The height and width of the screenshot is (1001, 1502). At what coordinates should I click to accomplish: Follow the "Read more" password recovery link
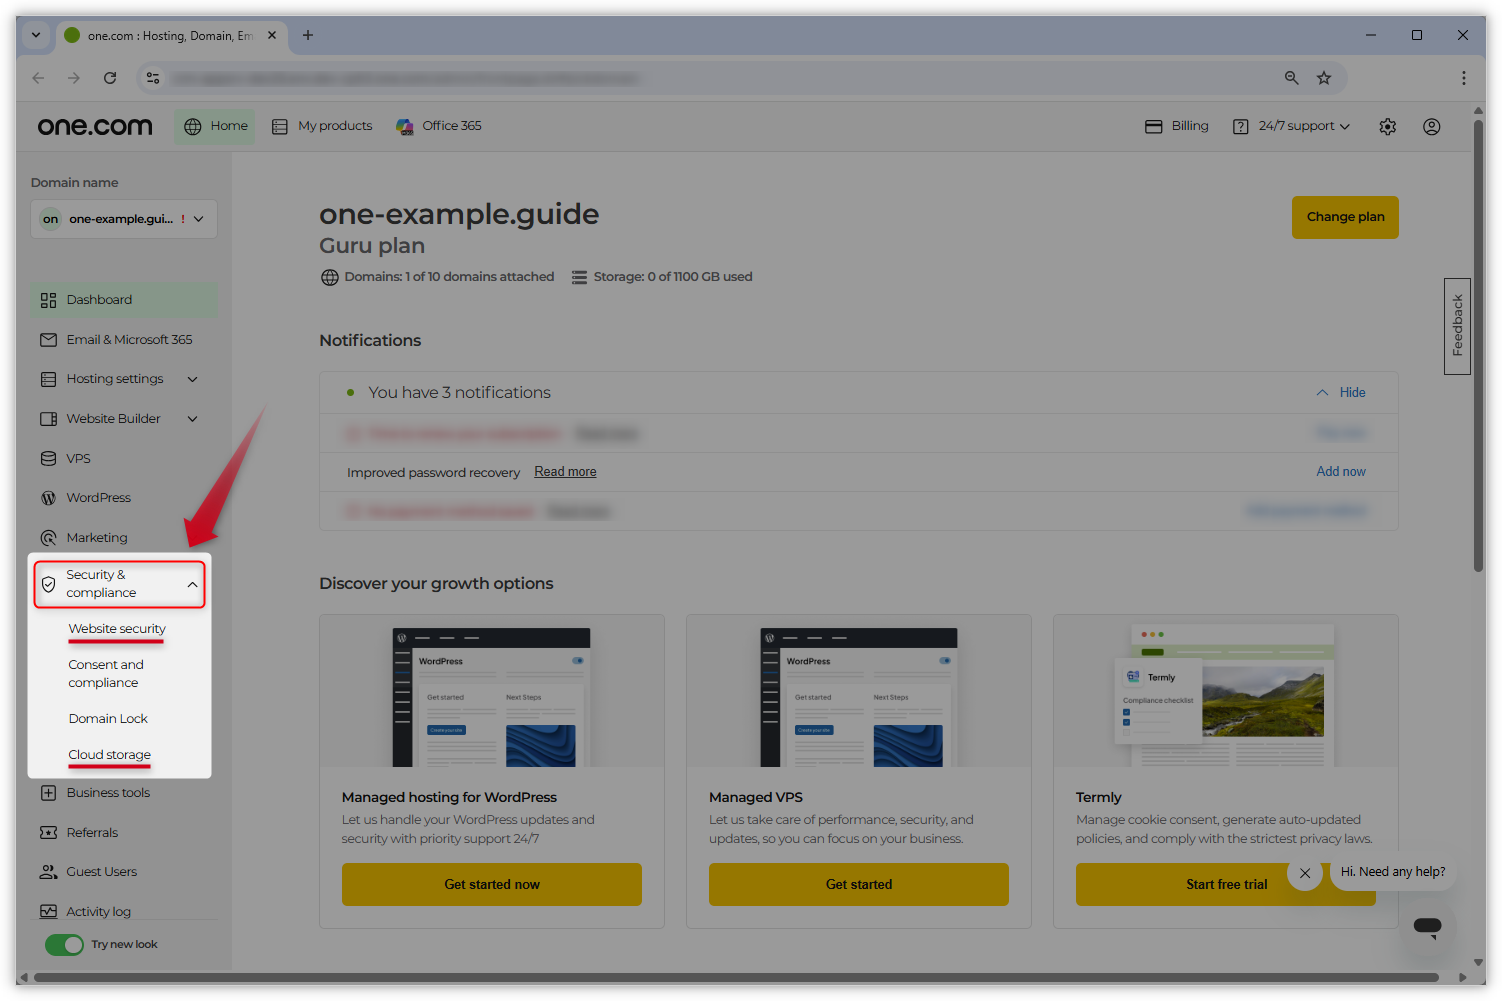[565, 472]
